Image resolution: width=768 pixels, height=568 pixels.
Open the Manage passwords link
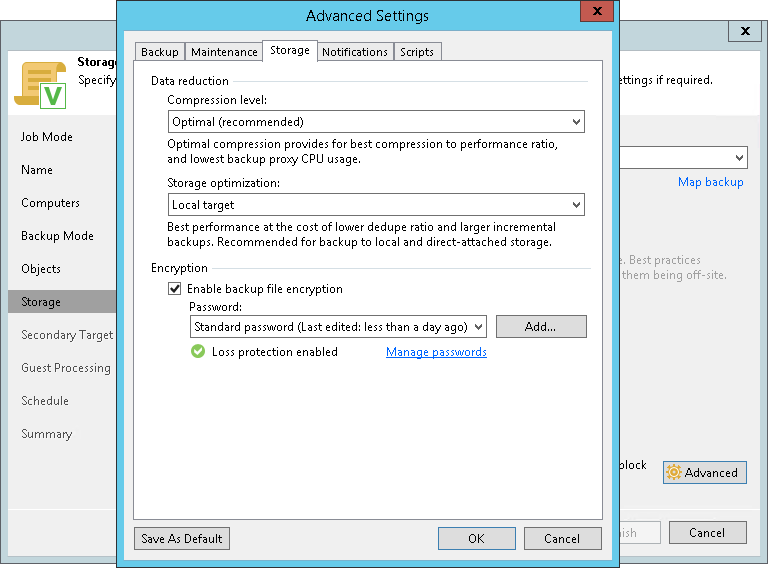[x=436, y=352]
